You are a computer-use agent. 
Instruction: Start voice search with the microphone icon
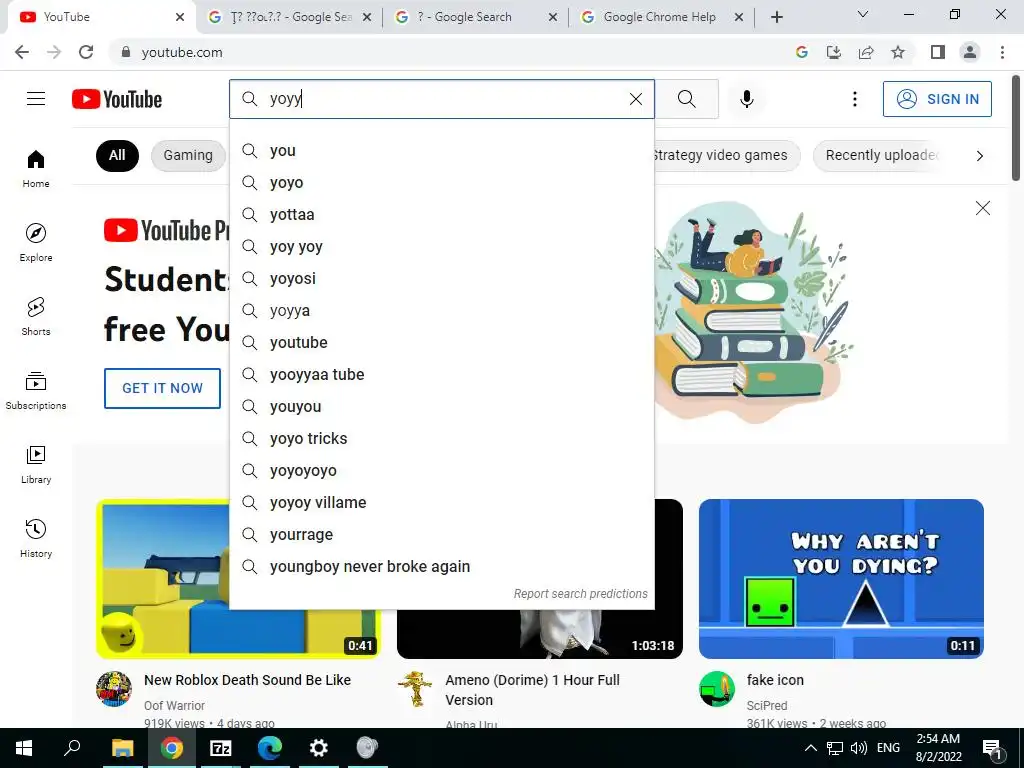(x=747, y=99)
